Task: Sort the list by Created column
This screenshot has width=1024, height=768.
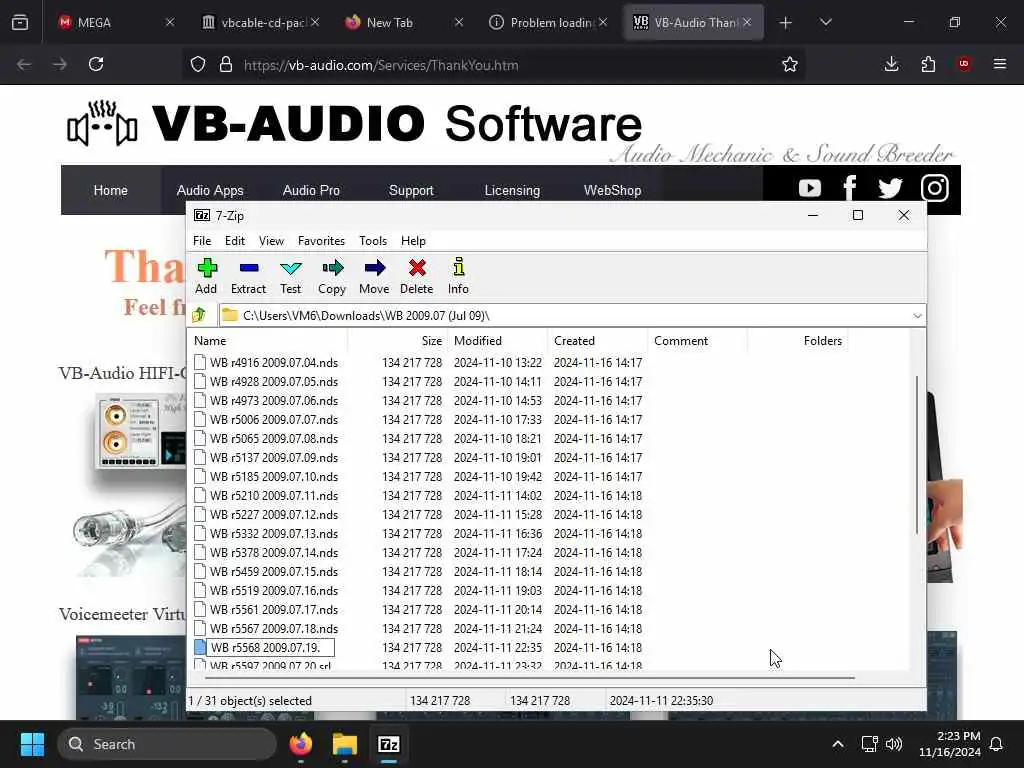Action: [x=598, y=341]
